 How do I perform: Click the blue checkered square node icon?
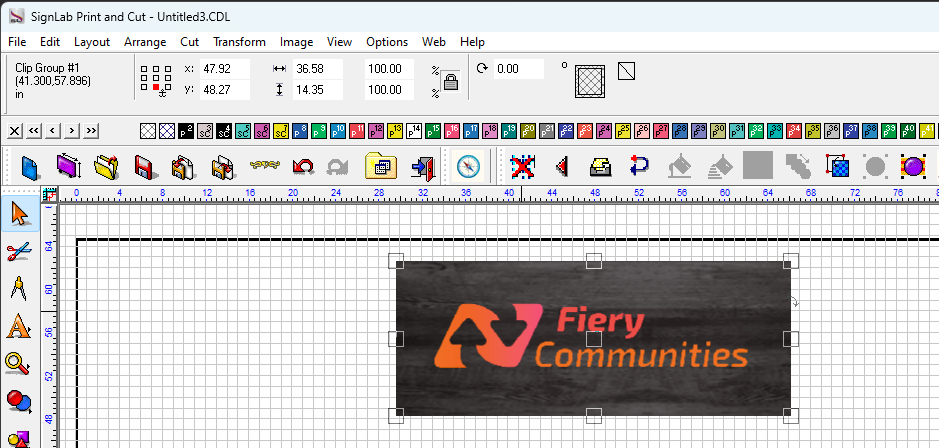pyautogui.click(x=837, y=166)
